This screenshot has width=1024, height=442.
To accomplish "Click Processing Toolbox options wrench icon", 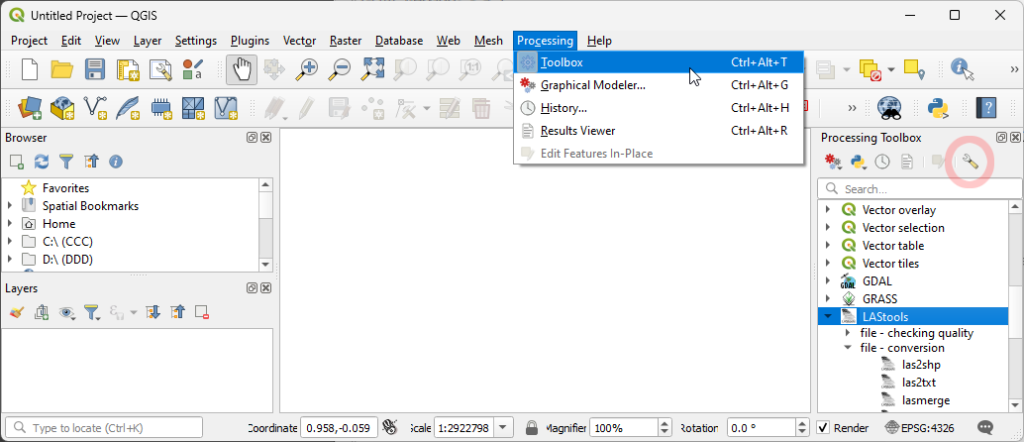I will 970,162.
